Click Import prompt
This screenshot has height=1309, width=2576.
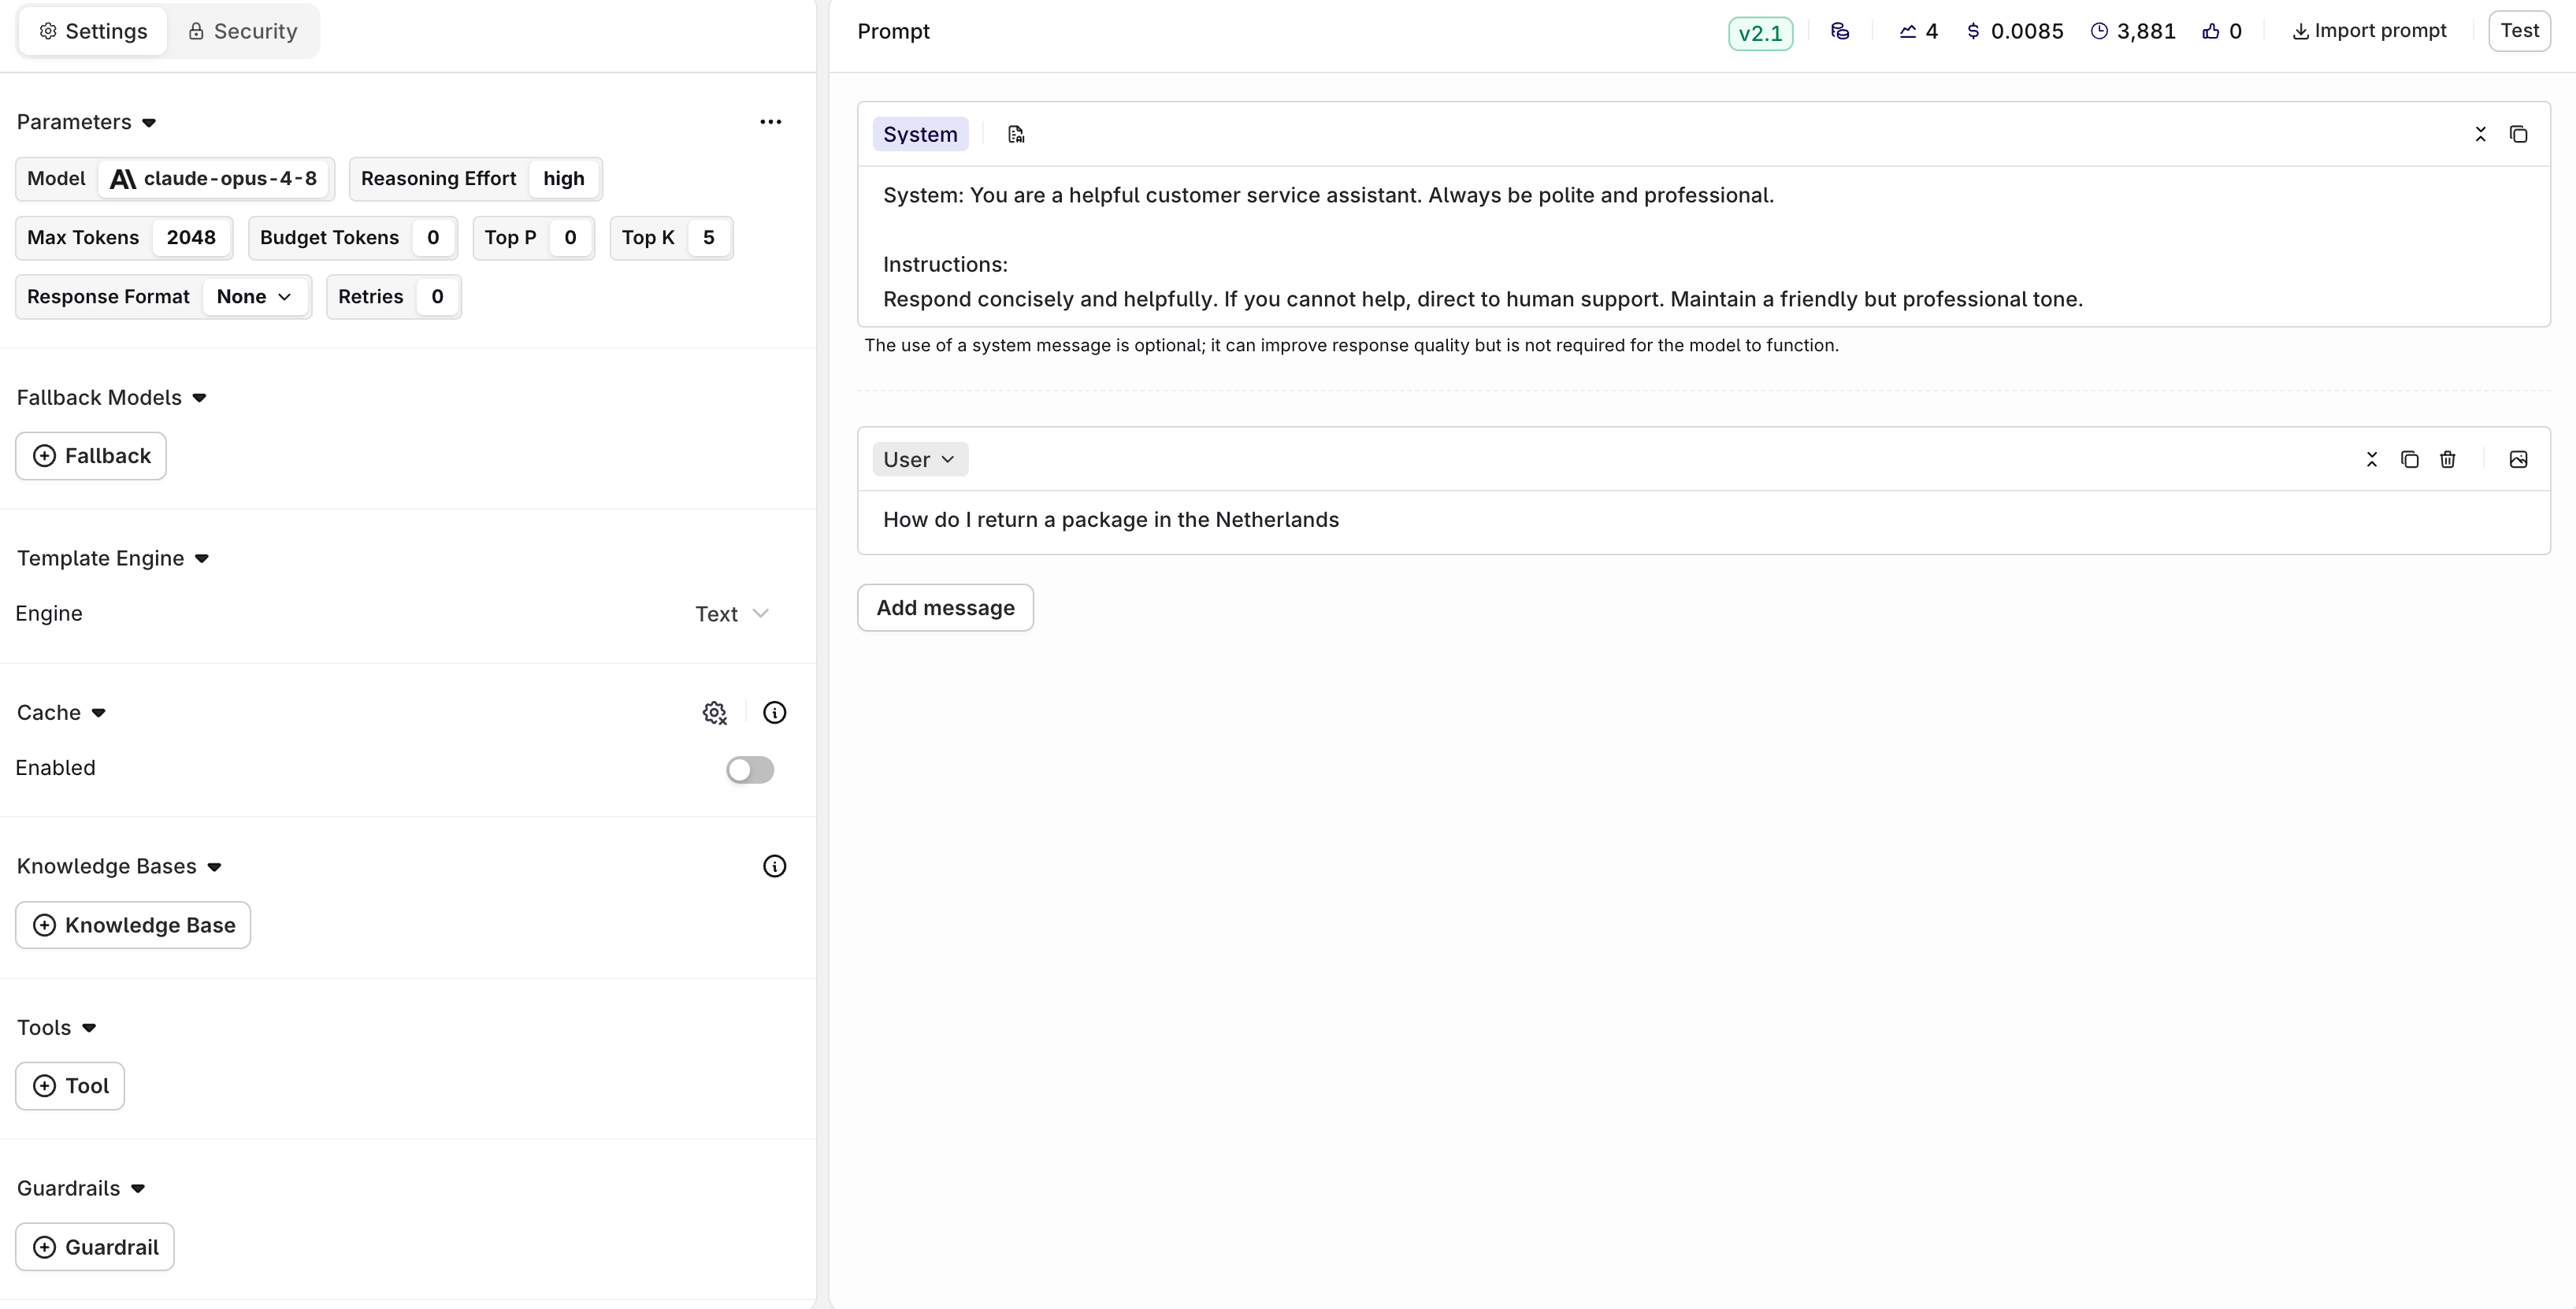coord(2369,31)
